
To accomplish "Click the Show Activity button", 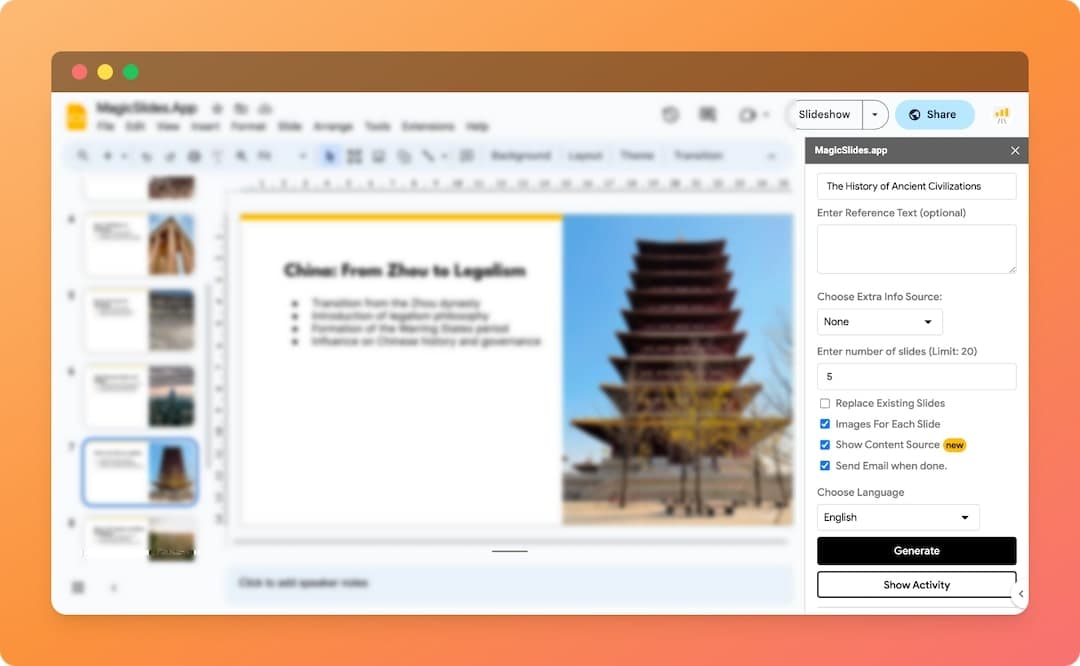I will (x=916, y=585).
